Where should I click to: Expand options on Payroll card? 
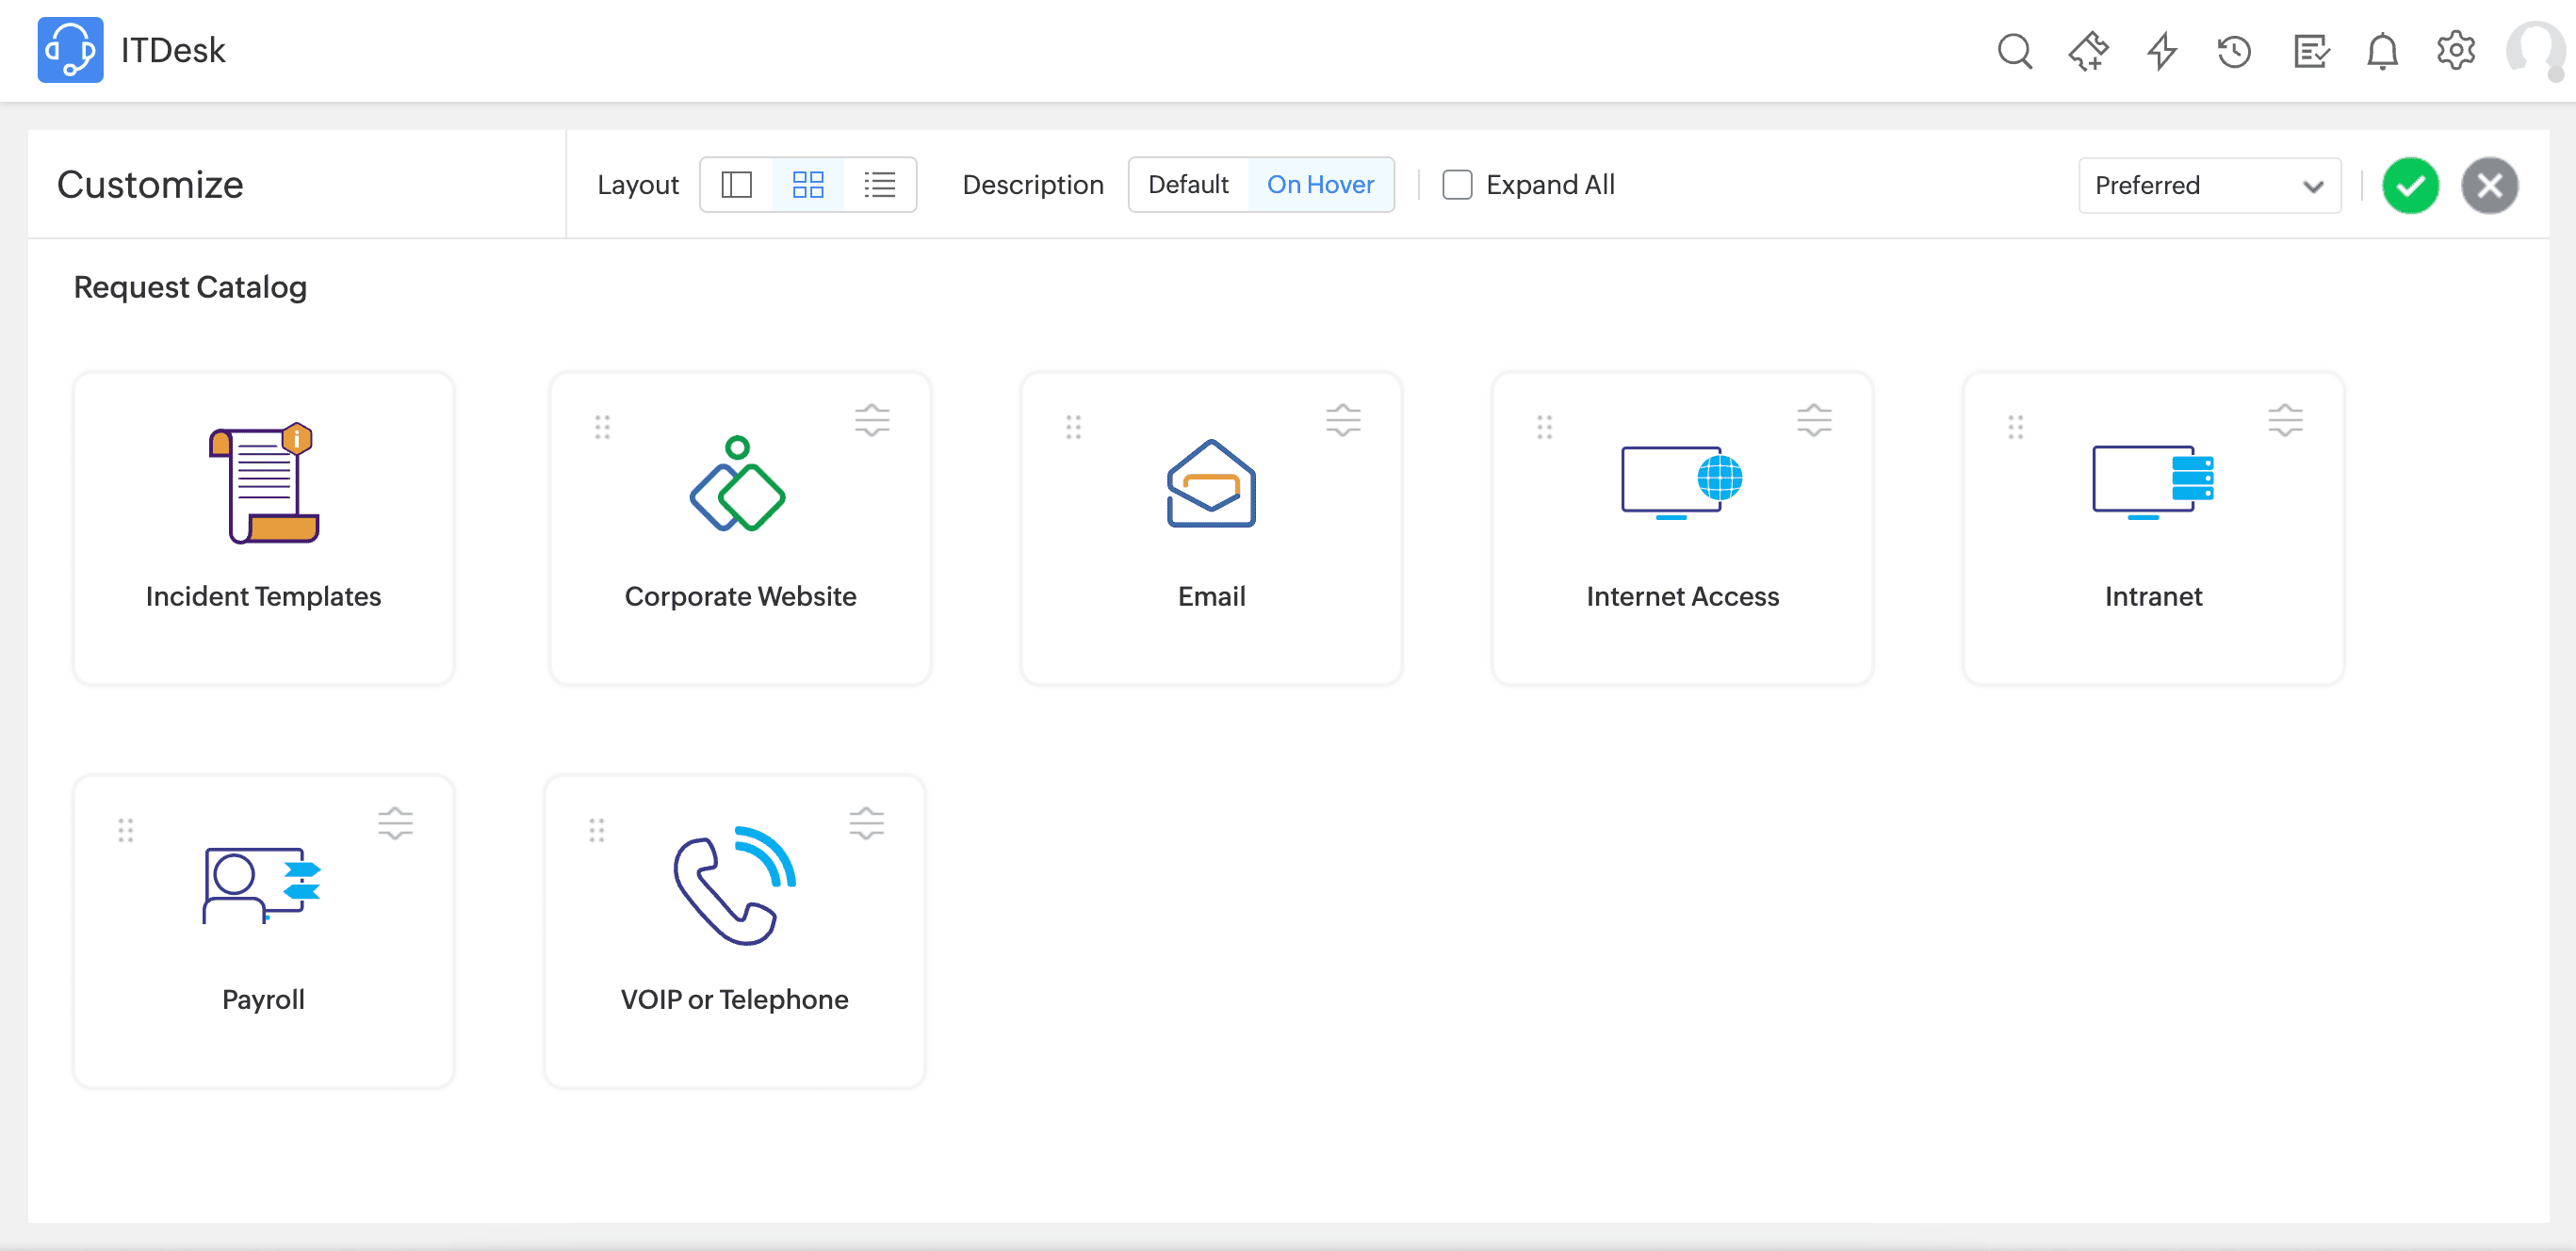[x=395, y=823]
